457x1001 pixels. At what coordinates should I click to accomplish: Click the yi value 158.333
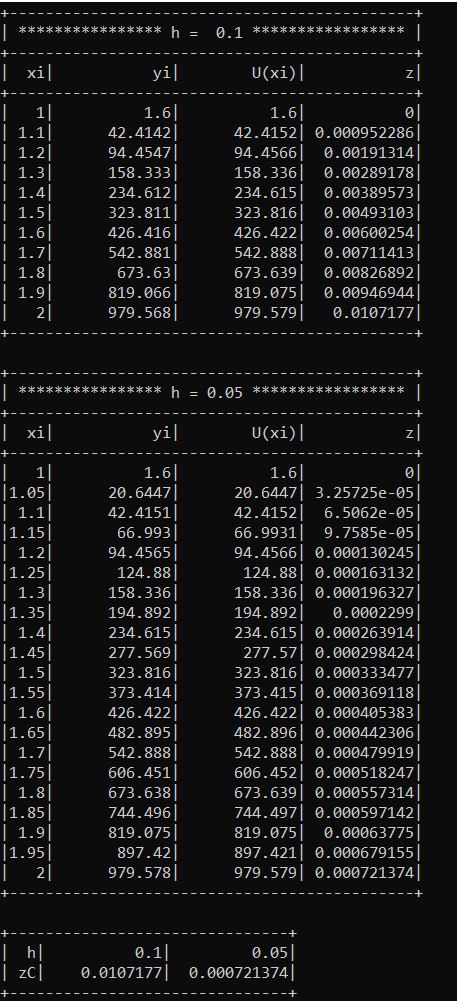pyautogui.click(x=139, y=173)
